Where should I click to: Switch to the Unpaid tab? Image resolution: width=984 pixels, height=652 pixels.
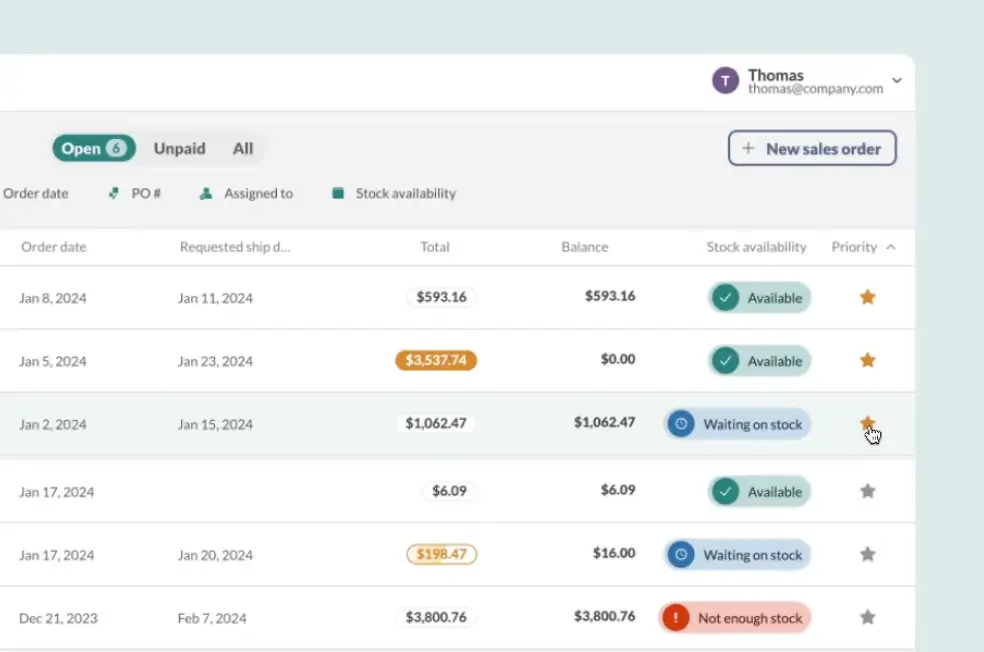click(179, 148)
